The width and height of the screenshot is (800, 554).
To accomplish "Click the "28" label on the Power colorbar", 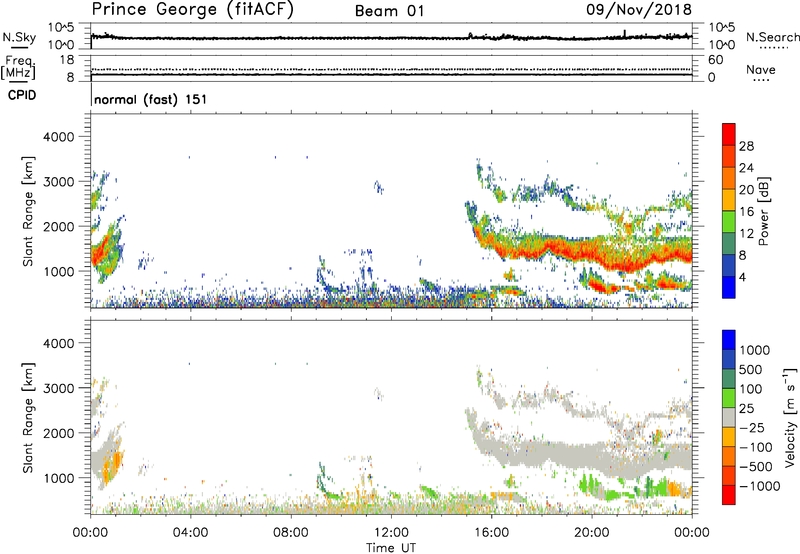I will point(746,146).
